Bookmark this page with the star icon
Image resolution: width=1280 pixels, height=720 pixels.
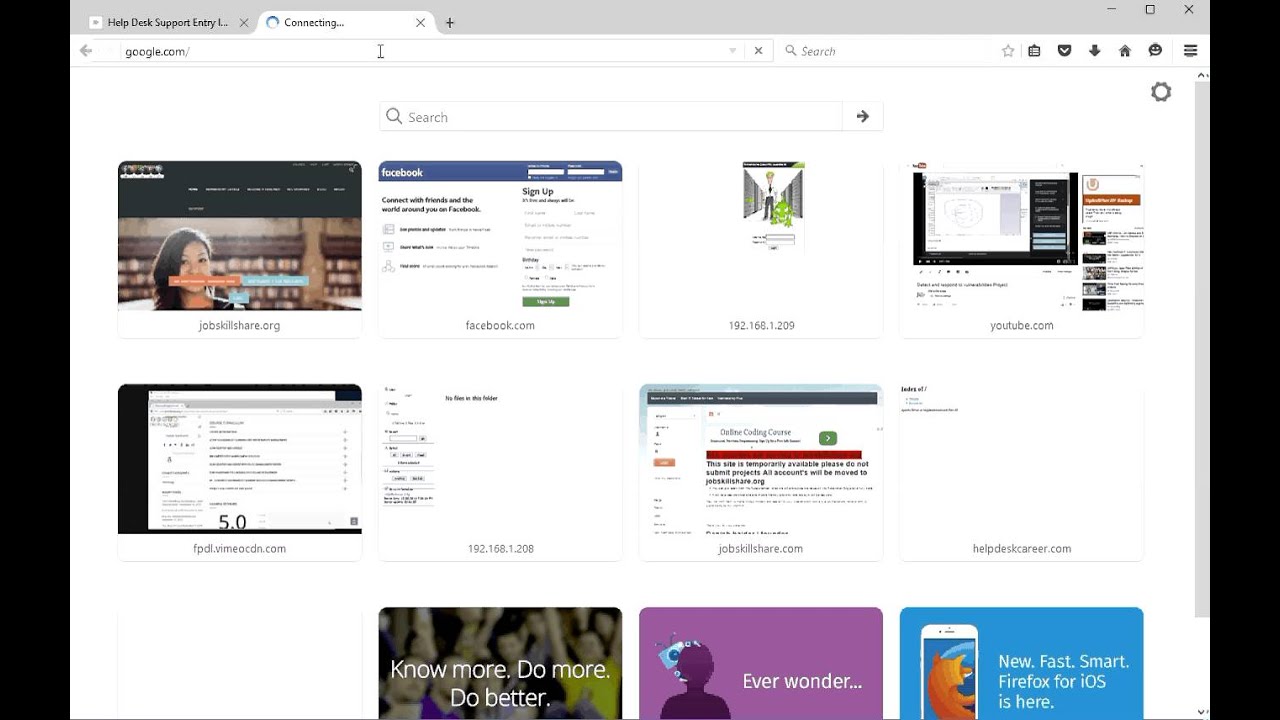pyautogui.click(x=1008, y=51)
